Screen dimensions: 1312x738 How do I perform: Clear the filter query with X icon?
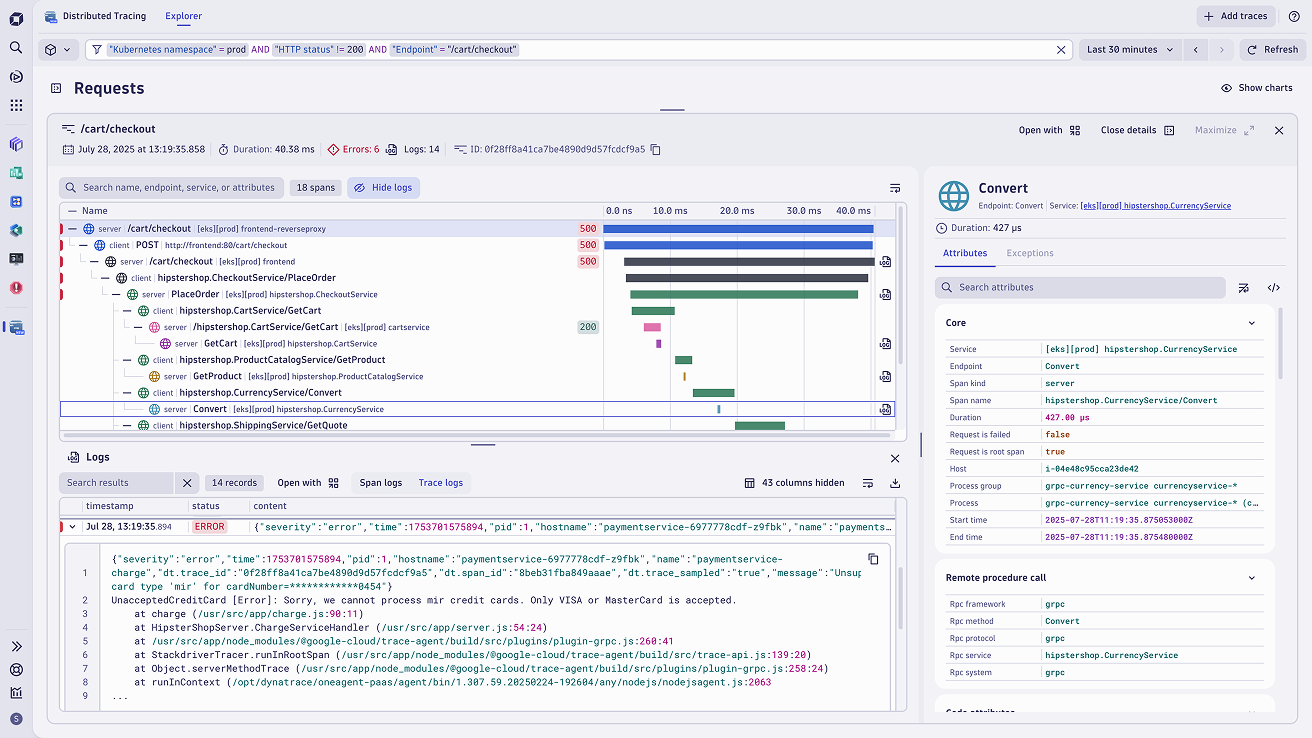tap(1061, 50)
